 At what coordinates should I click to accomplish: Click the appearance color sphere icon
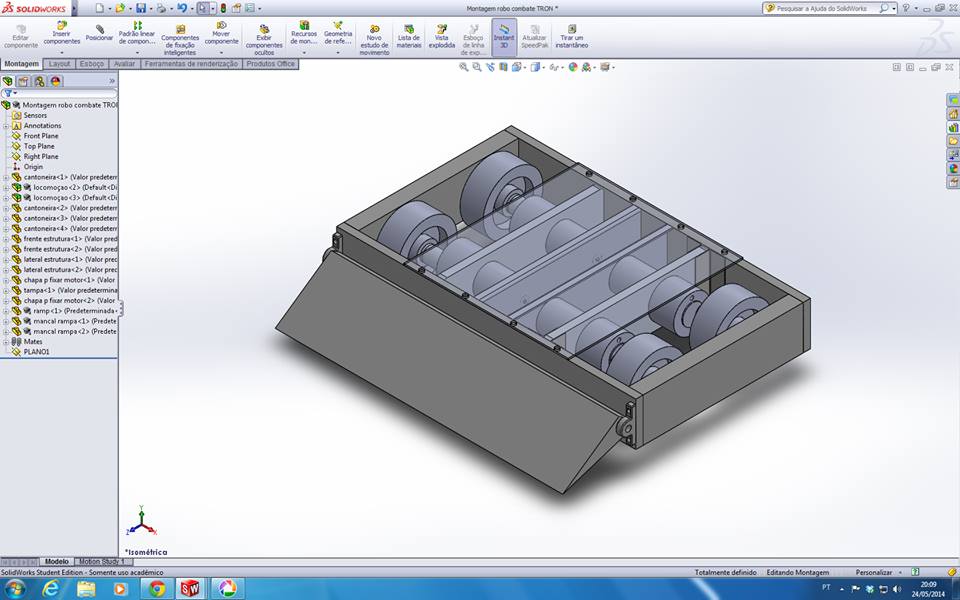[x=573, y=67]
